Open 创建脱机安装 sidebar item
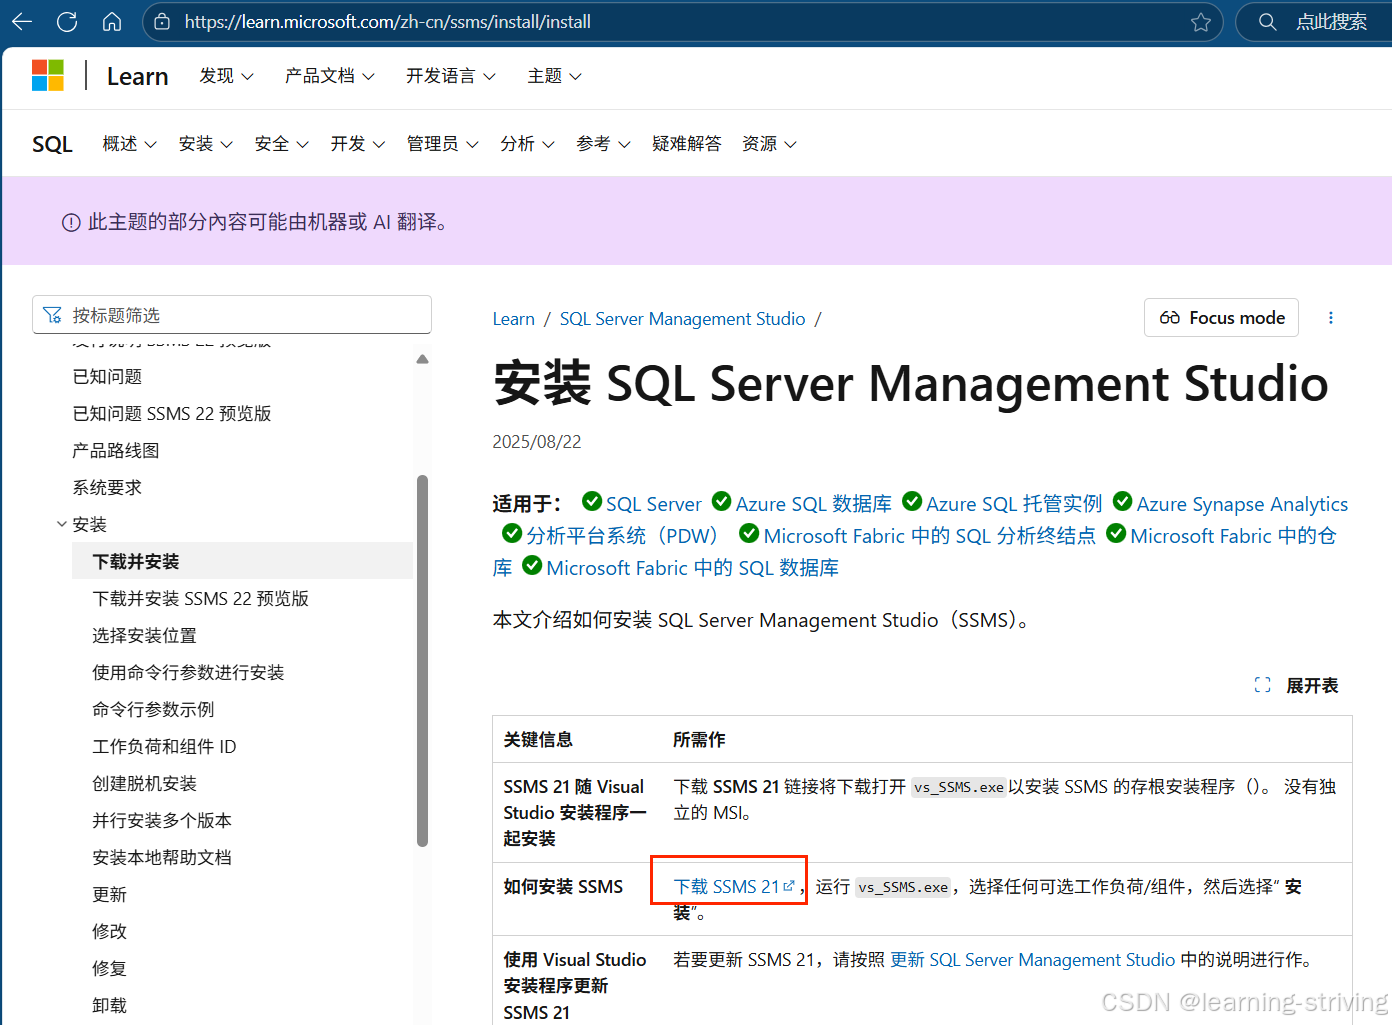This screenshot has height=1025, width=1392. click(x=145, y=783)
